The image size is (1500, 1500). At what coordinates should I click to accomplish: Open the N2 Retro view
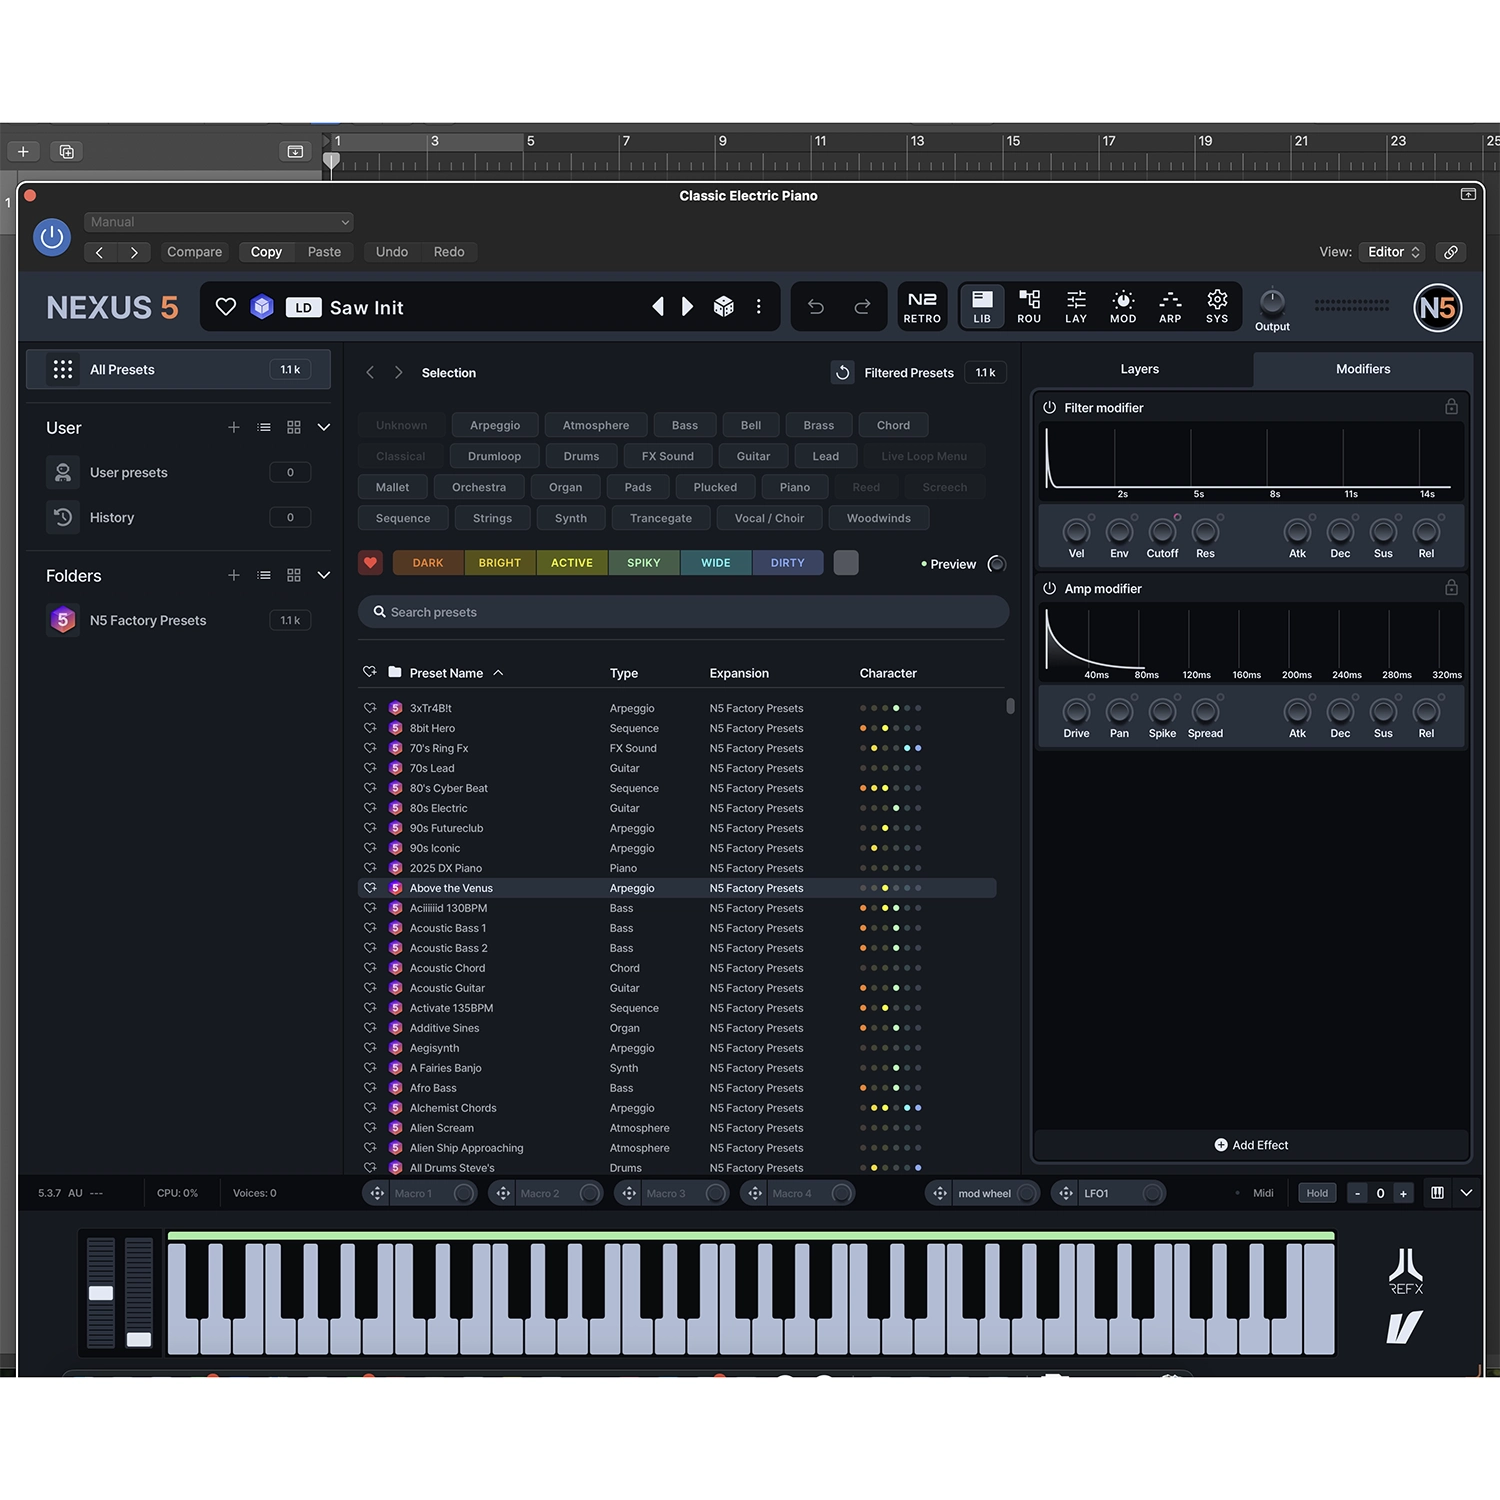921,307
